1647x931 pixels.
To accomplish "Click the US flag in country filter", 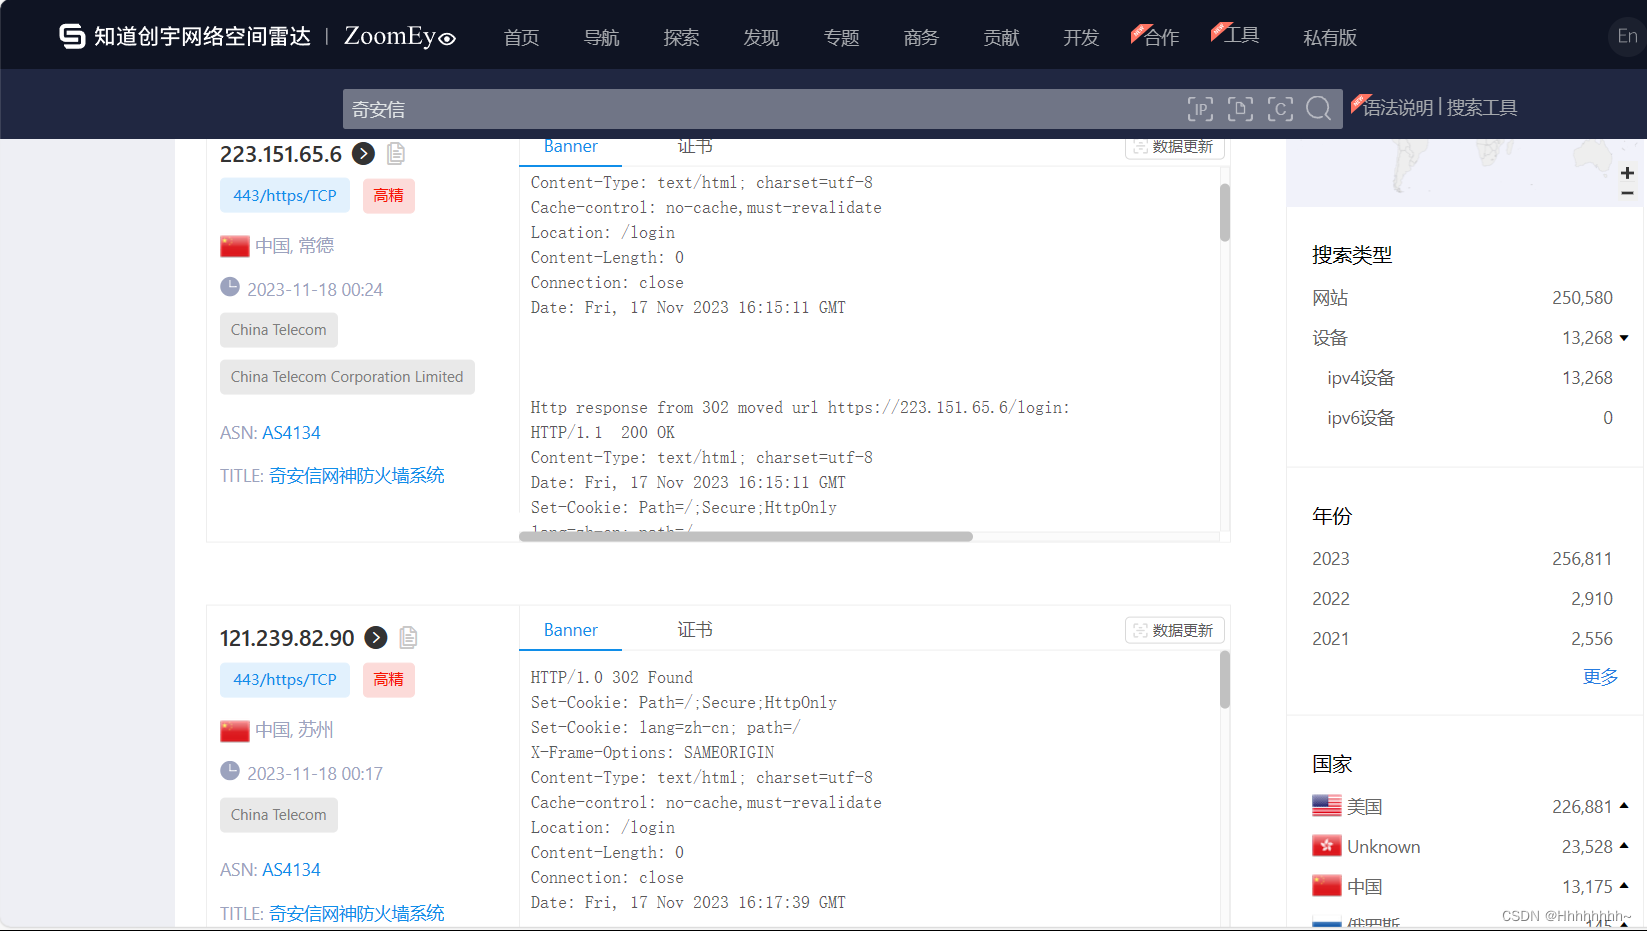I will pyautogui.click(x=1327, y=806).
